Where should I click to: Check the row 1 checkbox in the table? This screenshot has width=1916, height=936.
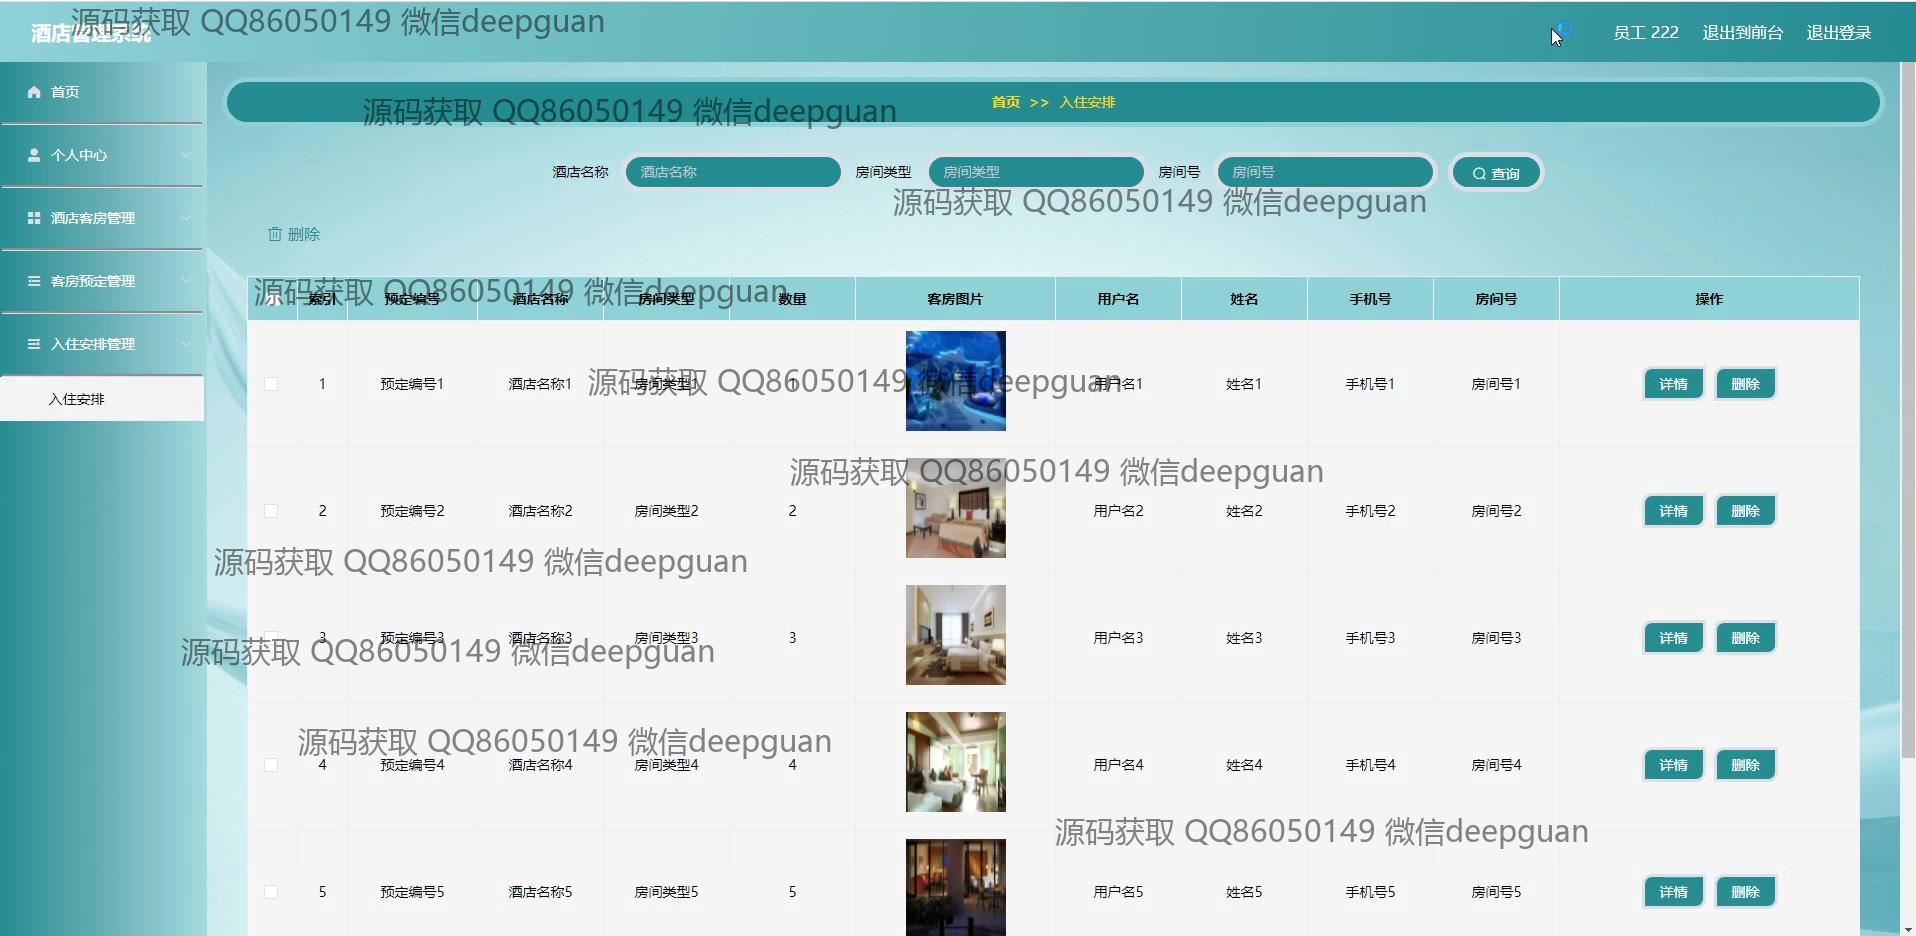pyautogui.click(x=270, y=383)
